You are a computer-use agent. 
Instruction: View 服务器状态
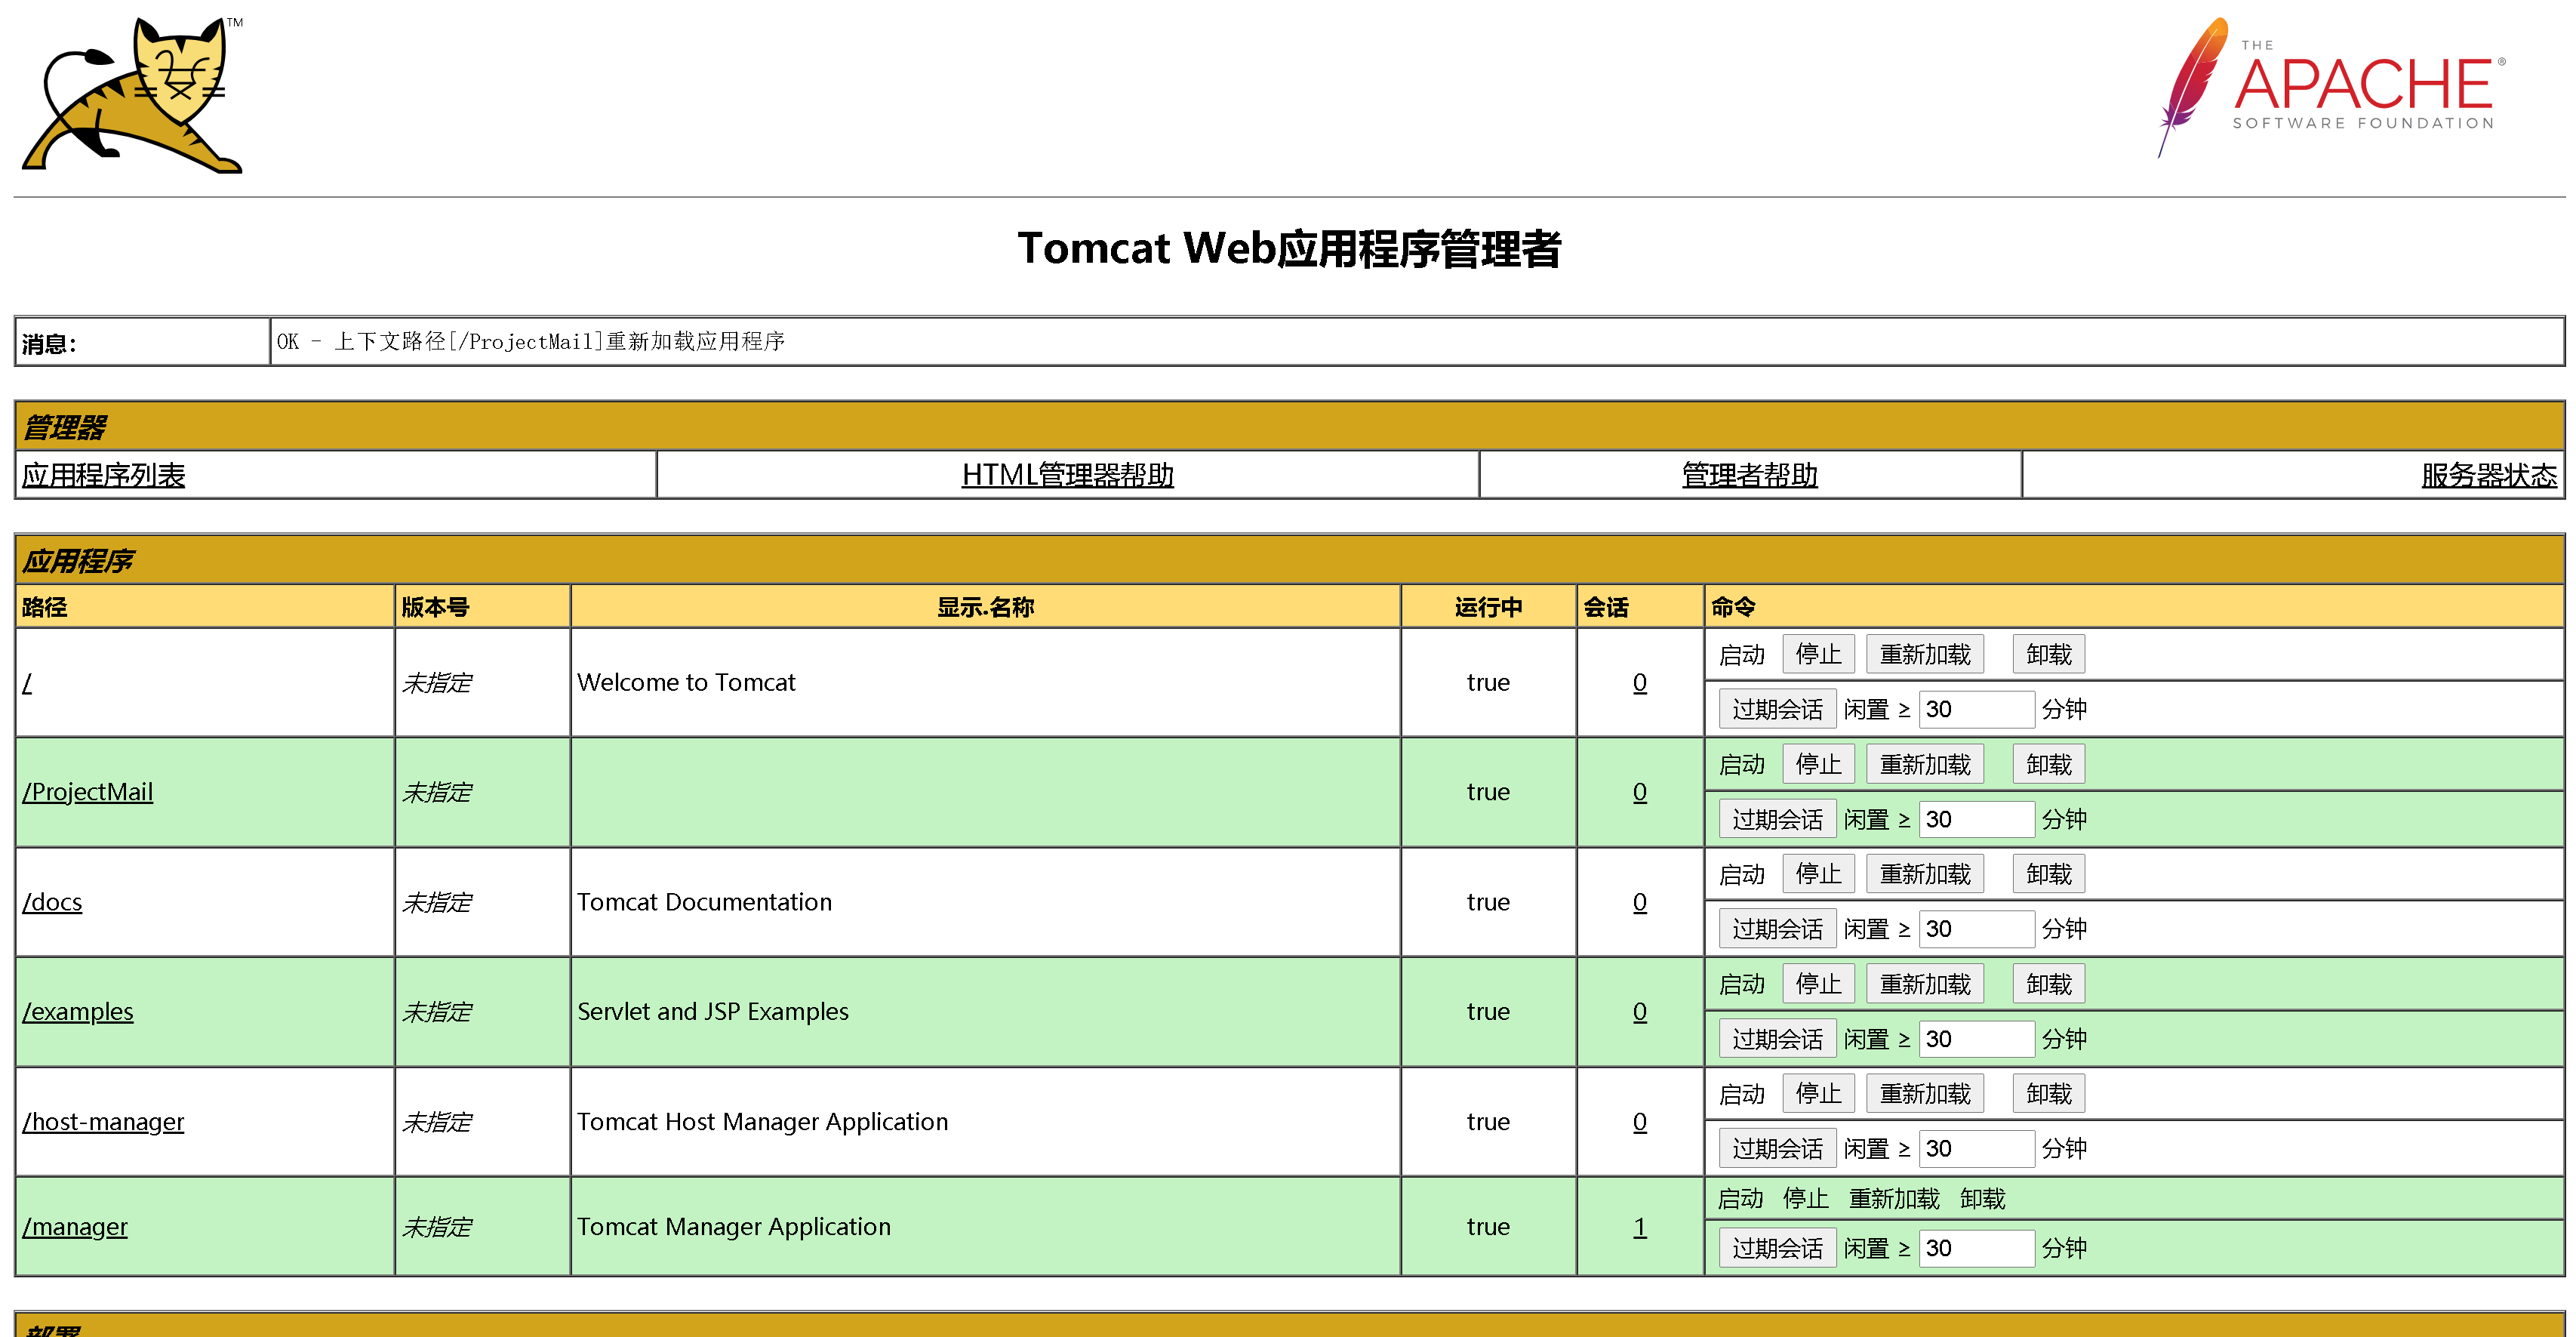tap(2490, 475)
